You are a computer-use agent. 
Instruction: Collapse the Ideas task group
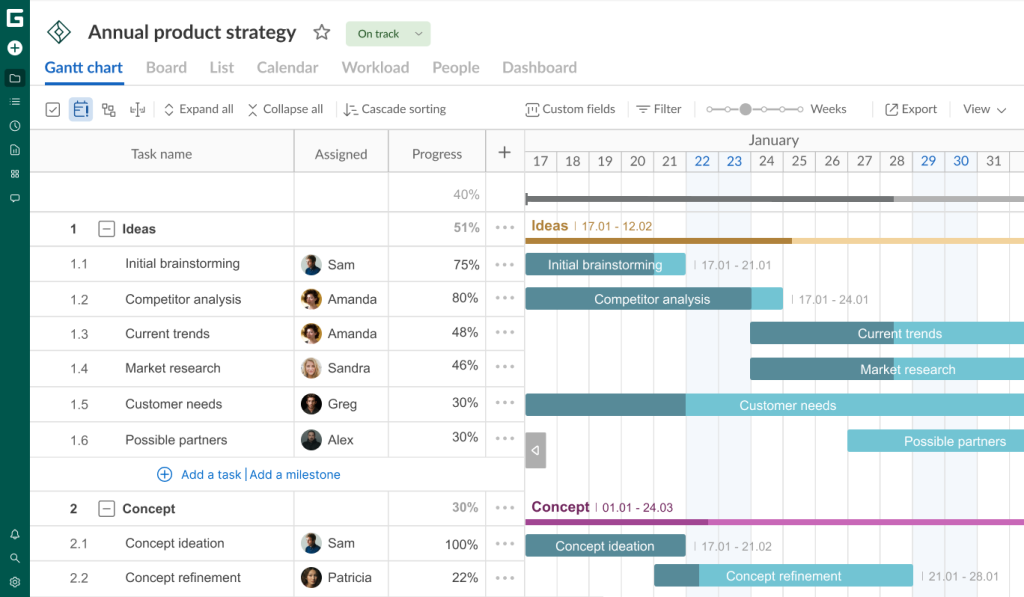(x=106, y=229)
